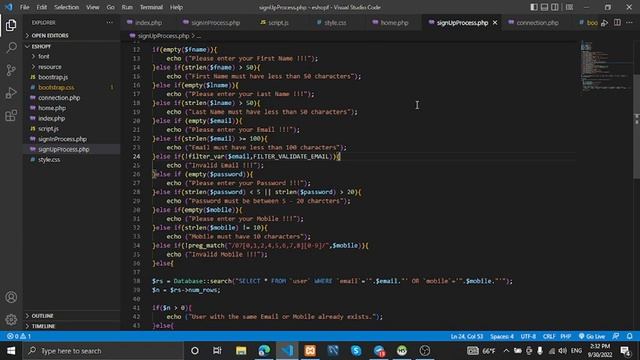The width and height of the screenshot is (640, 360).
Task: Collapse the ESHOPF folder section
Action: (x=71, y=47)
